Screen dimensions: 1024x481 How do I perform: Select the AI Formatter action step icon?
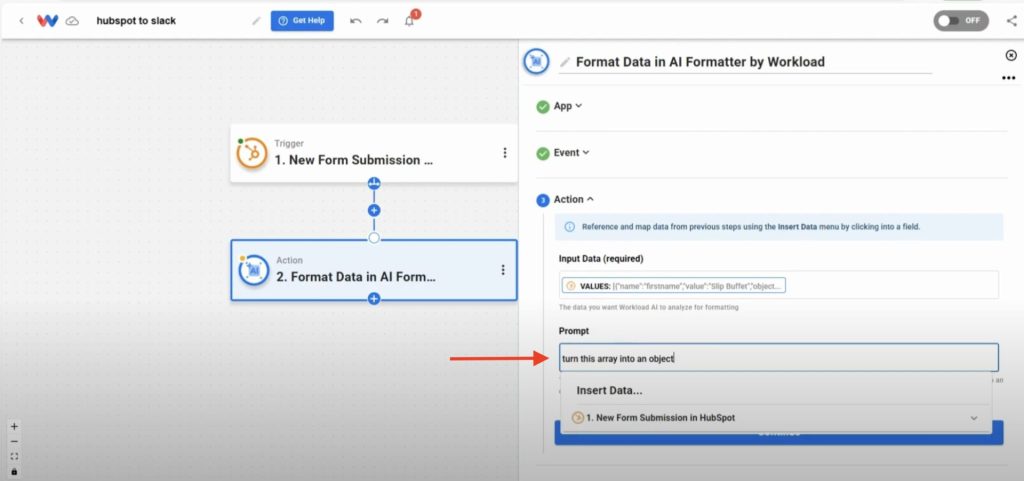[255, 270]
